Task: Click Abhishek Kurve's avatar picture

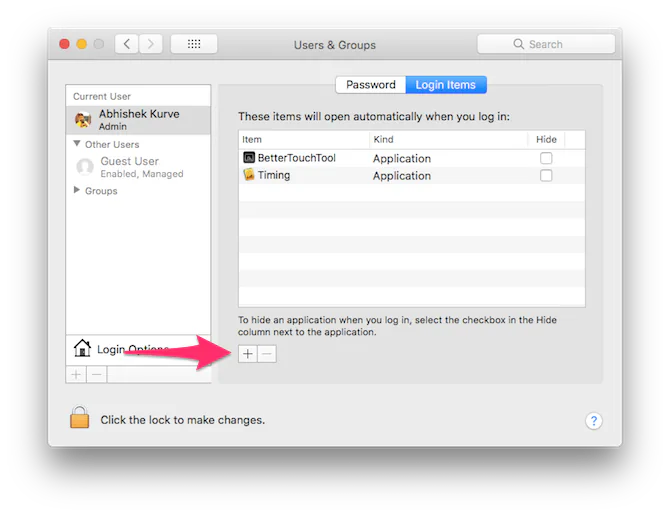Action: [83, 120]
